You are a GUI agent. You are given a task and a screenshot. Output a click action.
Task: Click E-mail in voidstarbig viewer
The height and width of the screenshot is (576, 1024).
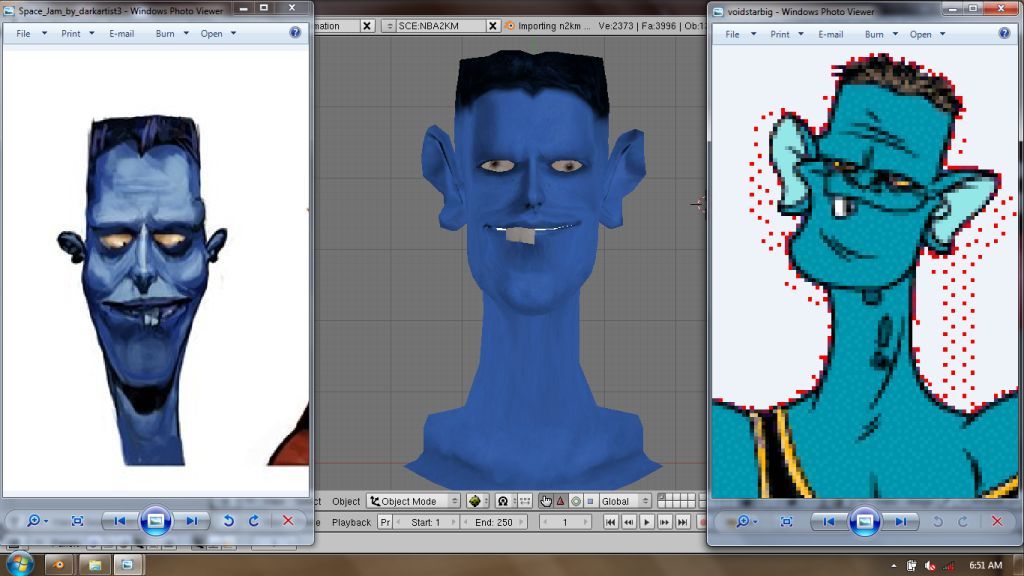click(831, 34)
